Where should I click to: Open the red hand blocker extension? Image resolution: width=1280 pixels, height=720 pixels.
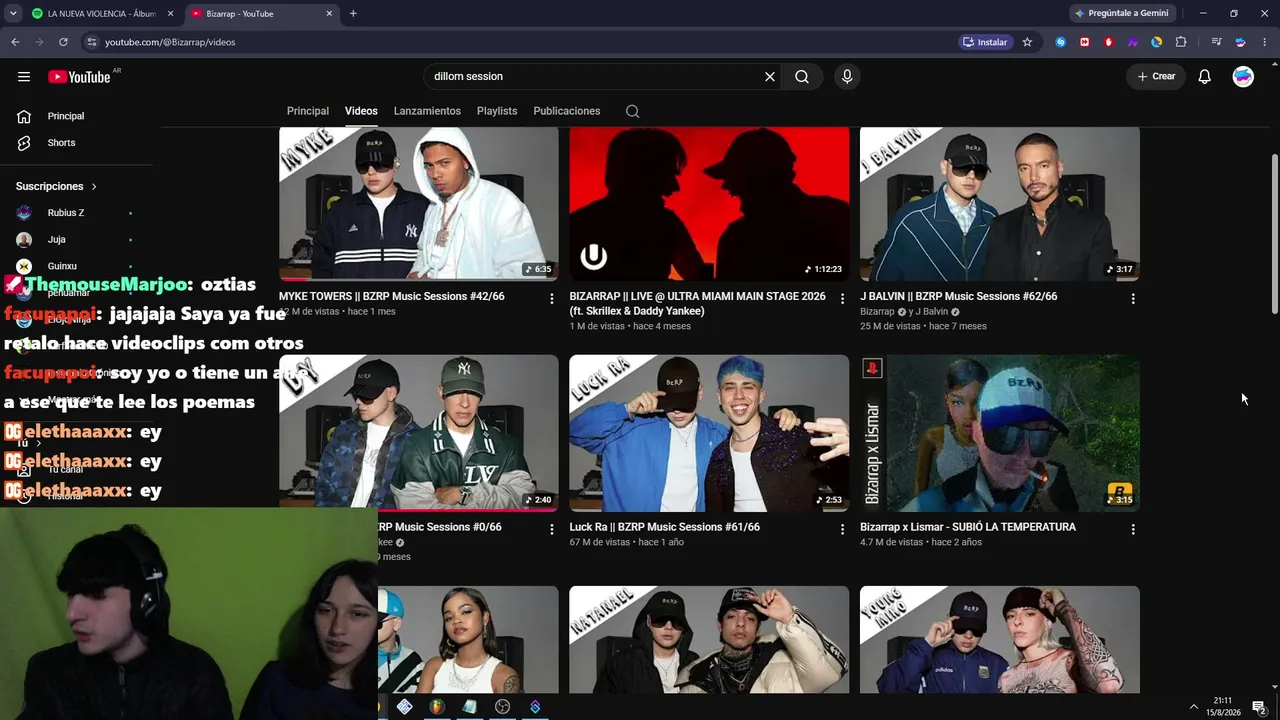pyautogui.click(x=1109, y=42)
